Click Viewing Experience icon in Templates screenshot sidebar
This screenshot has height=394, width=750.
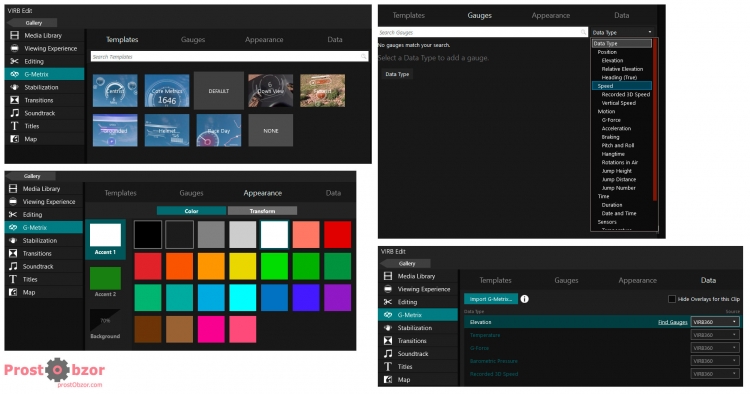[15, 48]
